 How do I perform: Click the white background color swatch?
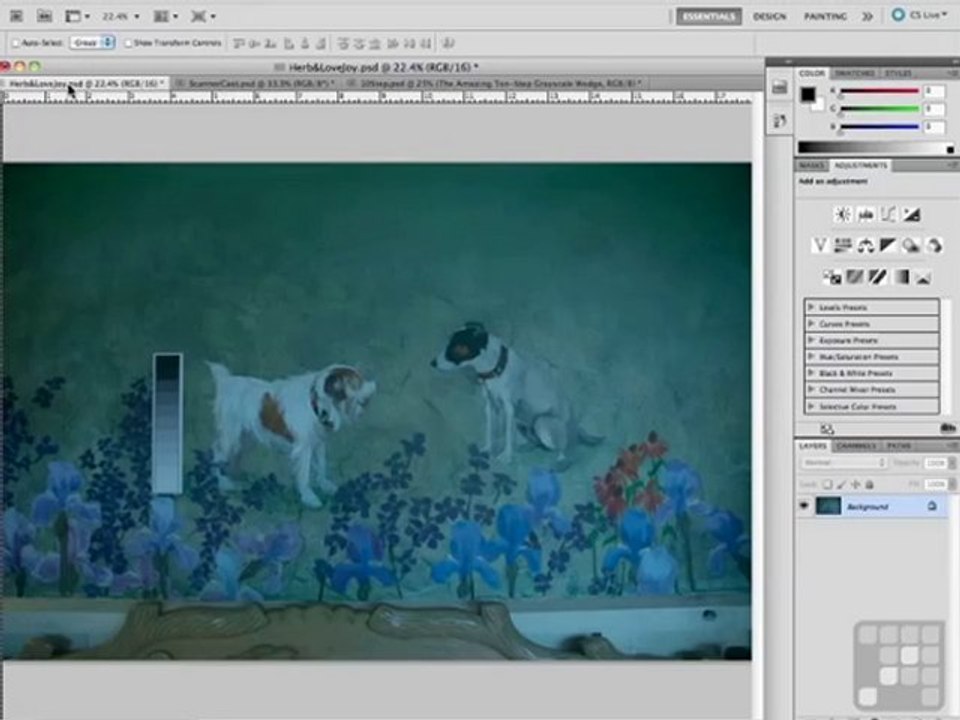(819, 105)
